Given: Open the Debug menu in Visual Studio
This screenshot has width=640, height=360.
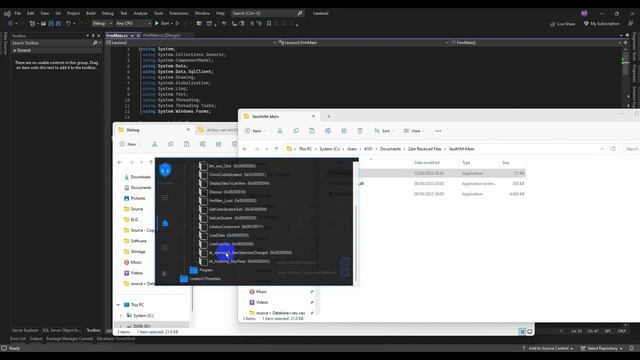Looking at the screenshot, I should click(x=108, y=13).
